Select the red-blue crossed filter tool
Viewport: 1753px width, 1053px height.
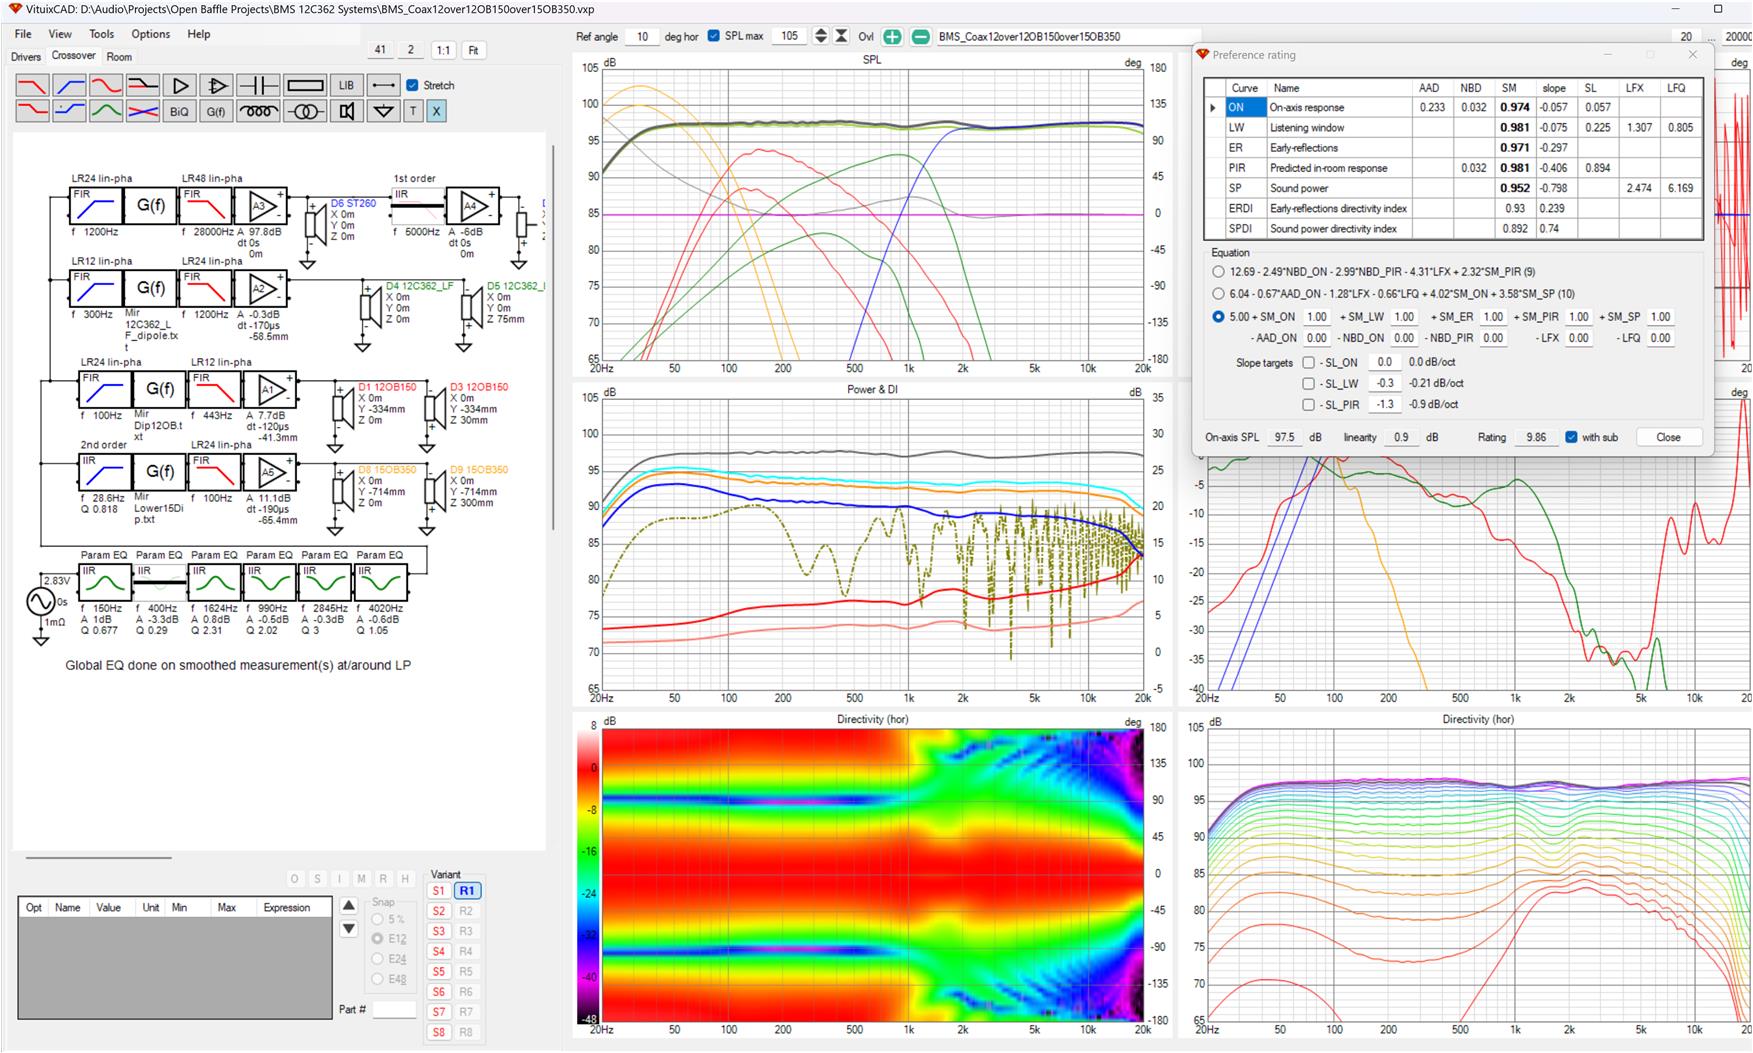coord(143,111)
